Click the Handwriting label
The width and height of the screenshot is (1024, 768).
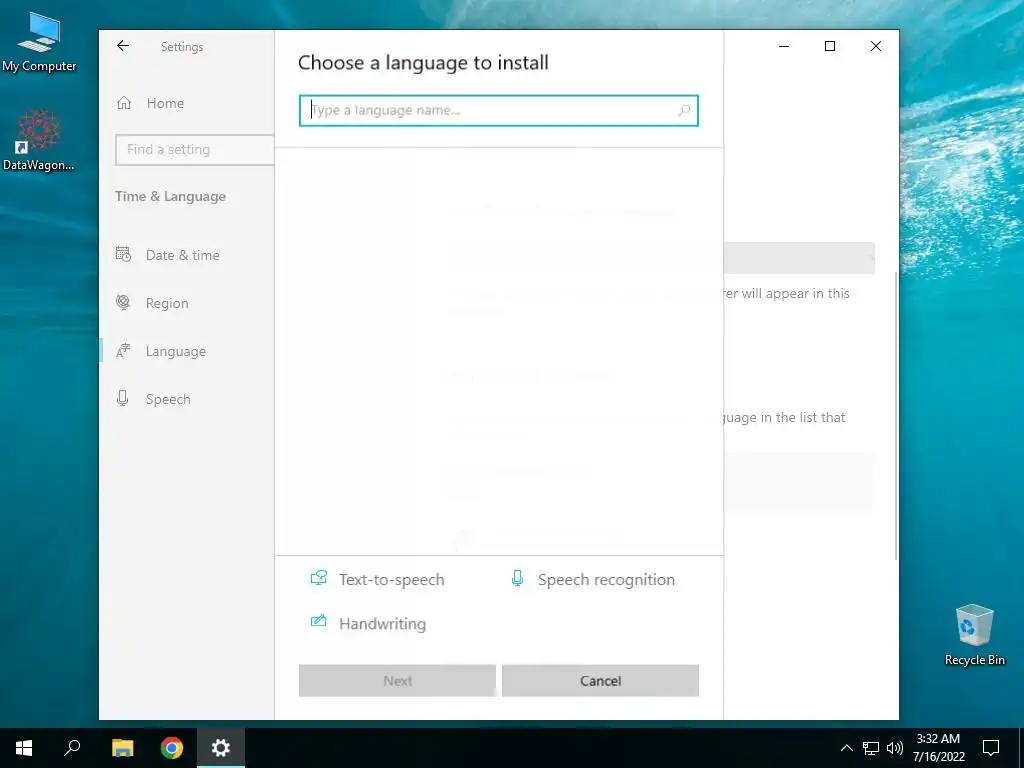tap(382, 624)
